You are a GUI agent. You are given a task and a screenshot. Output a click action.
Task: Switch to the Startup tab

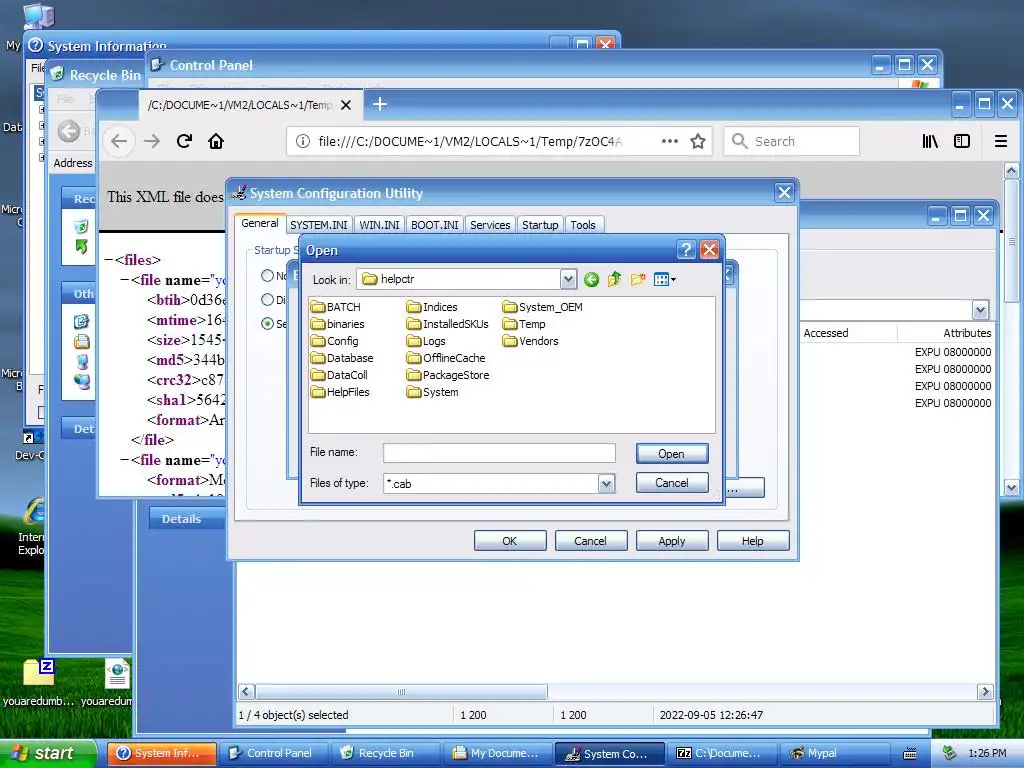[x=540, y=225]
